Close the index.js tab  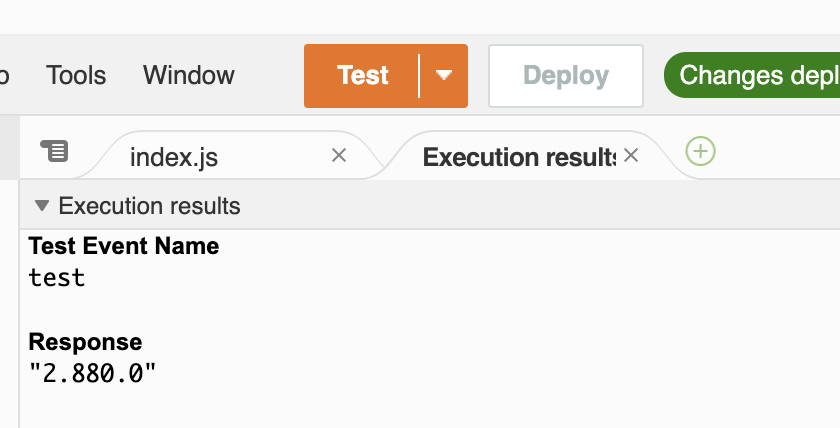point(339,155)
